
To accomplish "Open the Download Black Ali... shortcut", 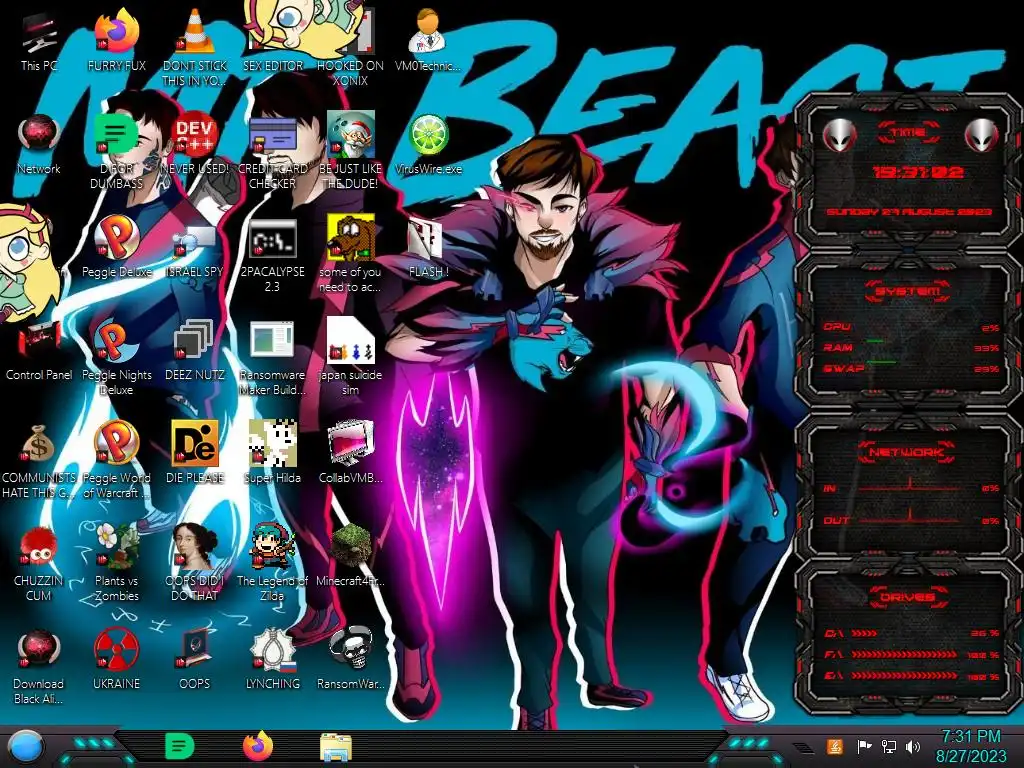I will click(x=39, y=650).
